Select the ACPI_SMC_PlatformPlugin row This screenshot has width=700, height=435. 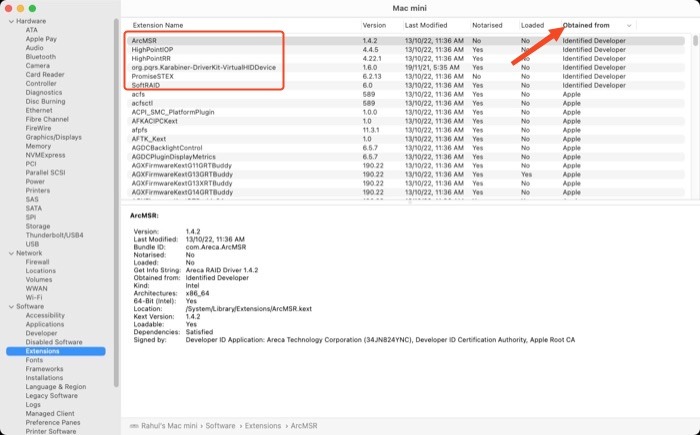(405, 112)
